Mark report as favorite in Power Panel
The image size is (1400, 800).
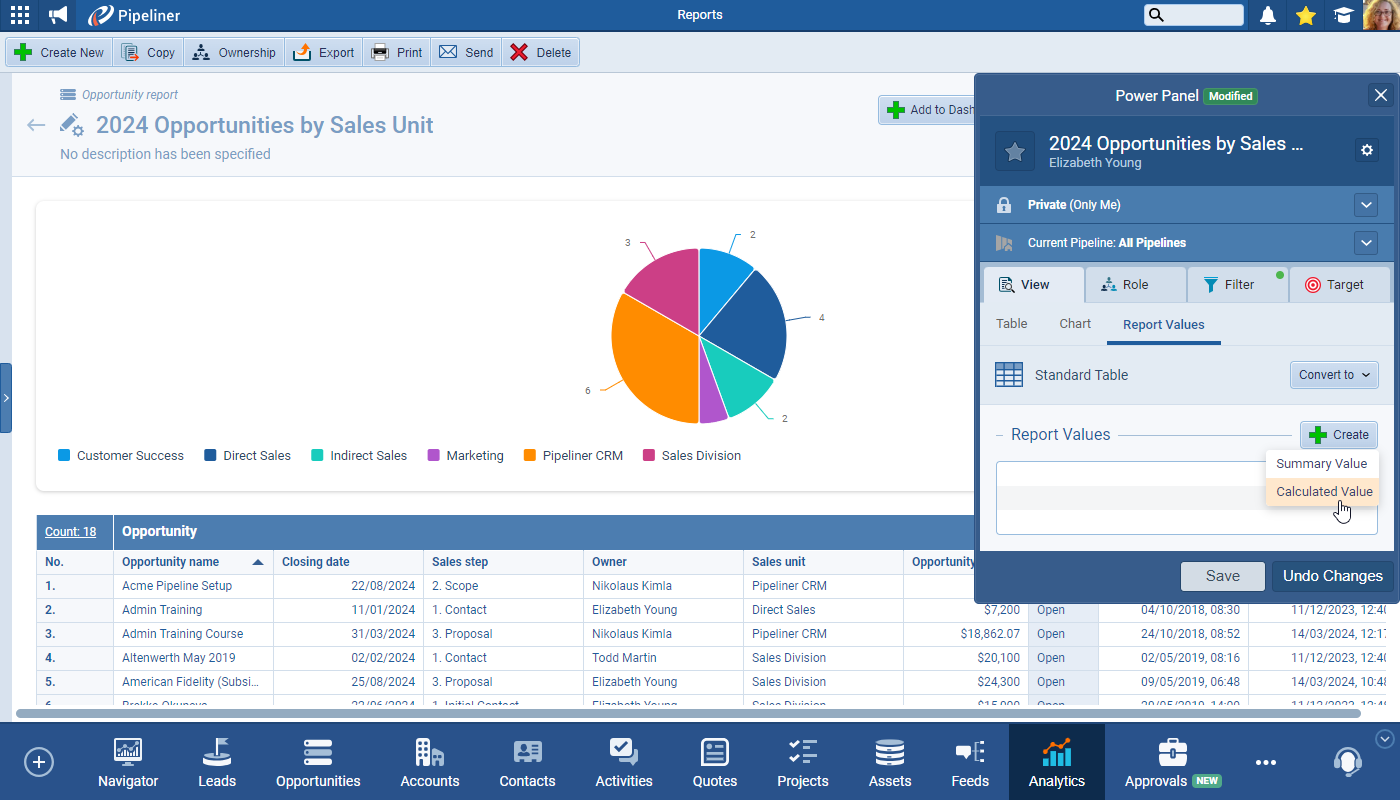(1014, 151)
